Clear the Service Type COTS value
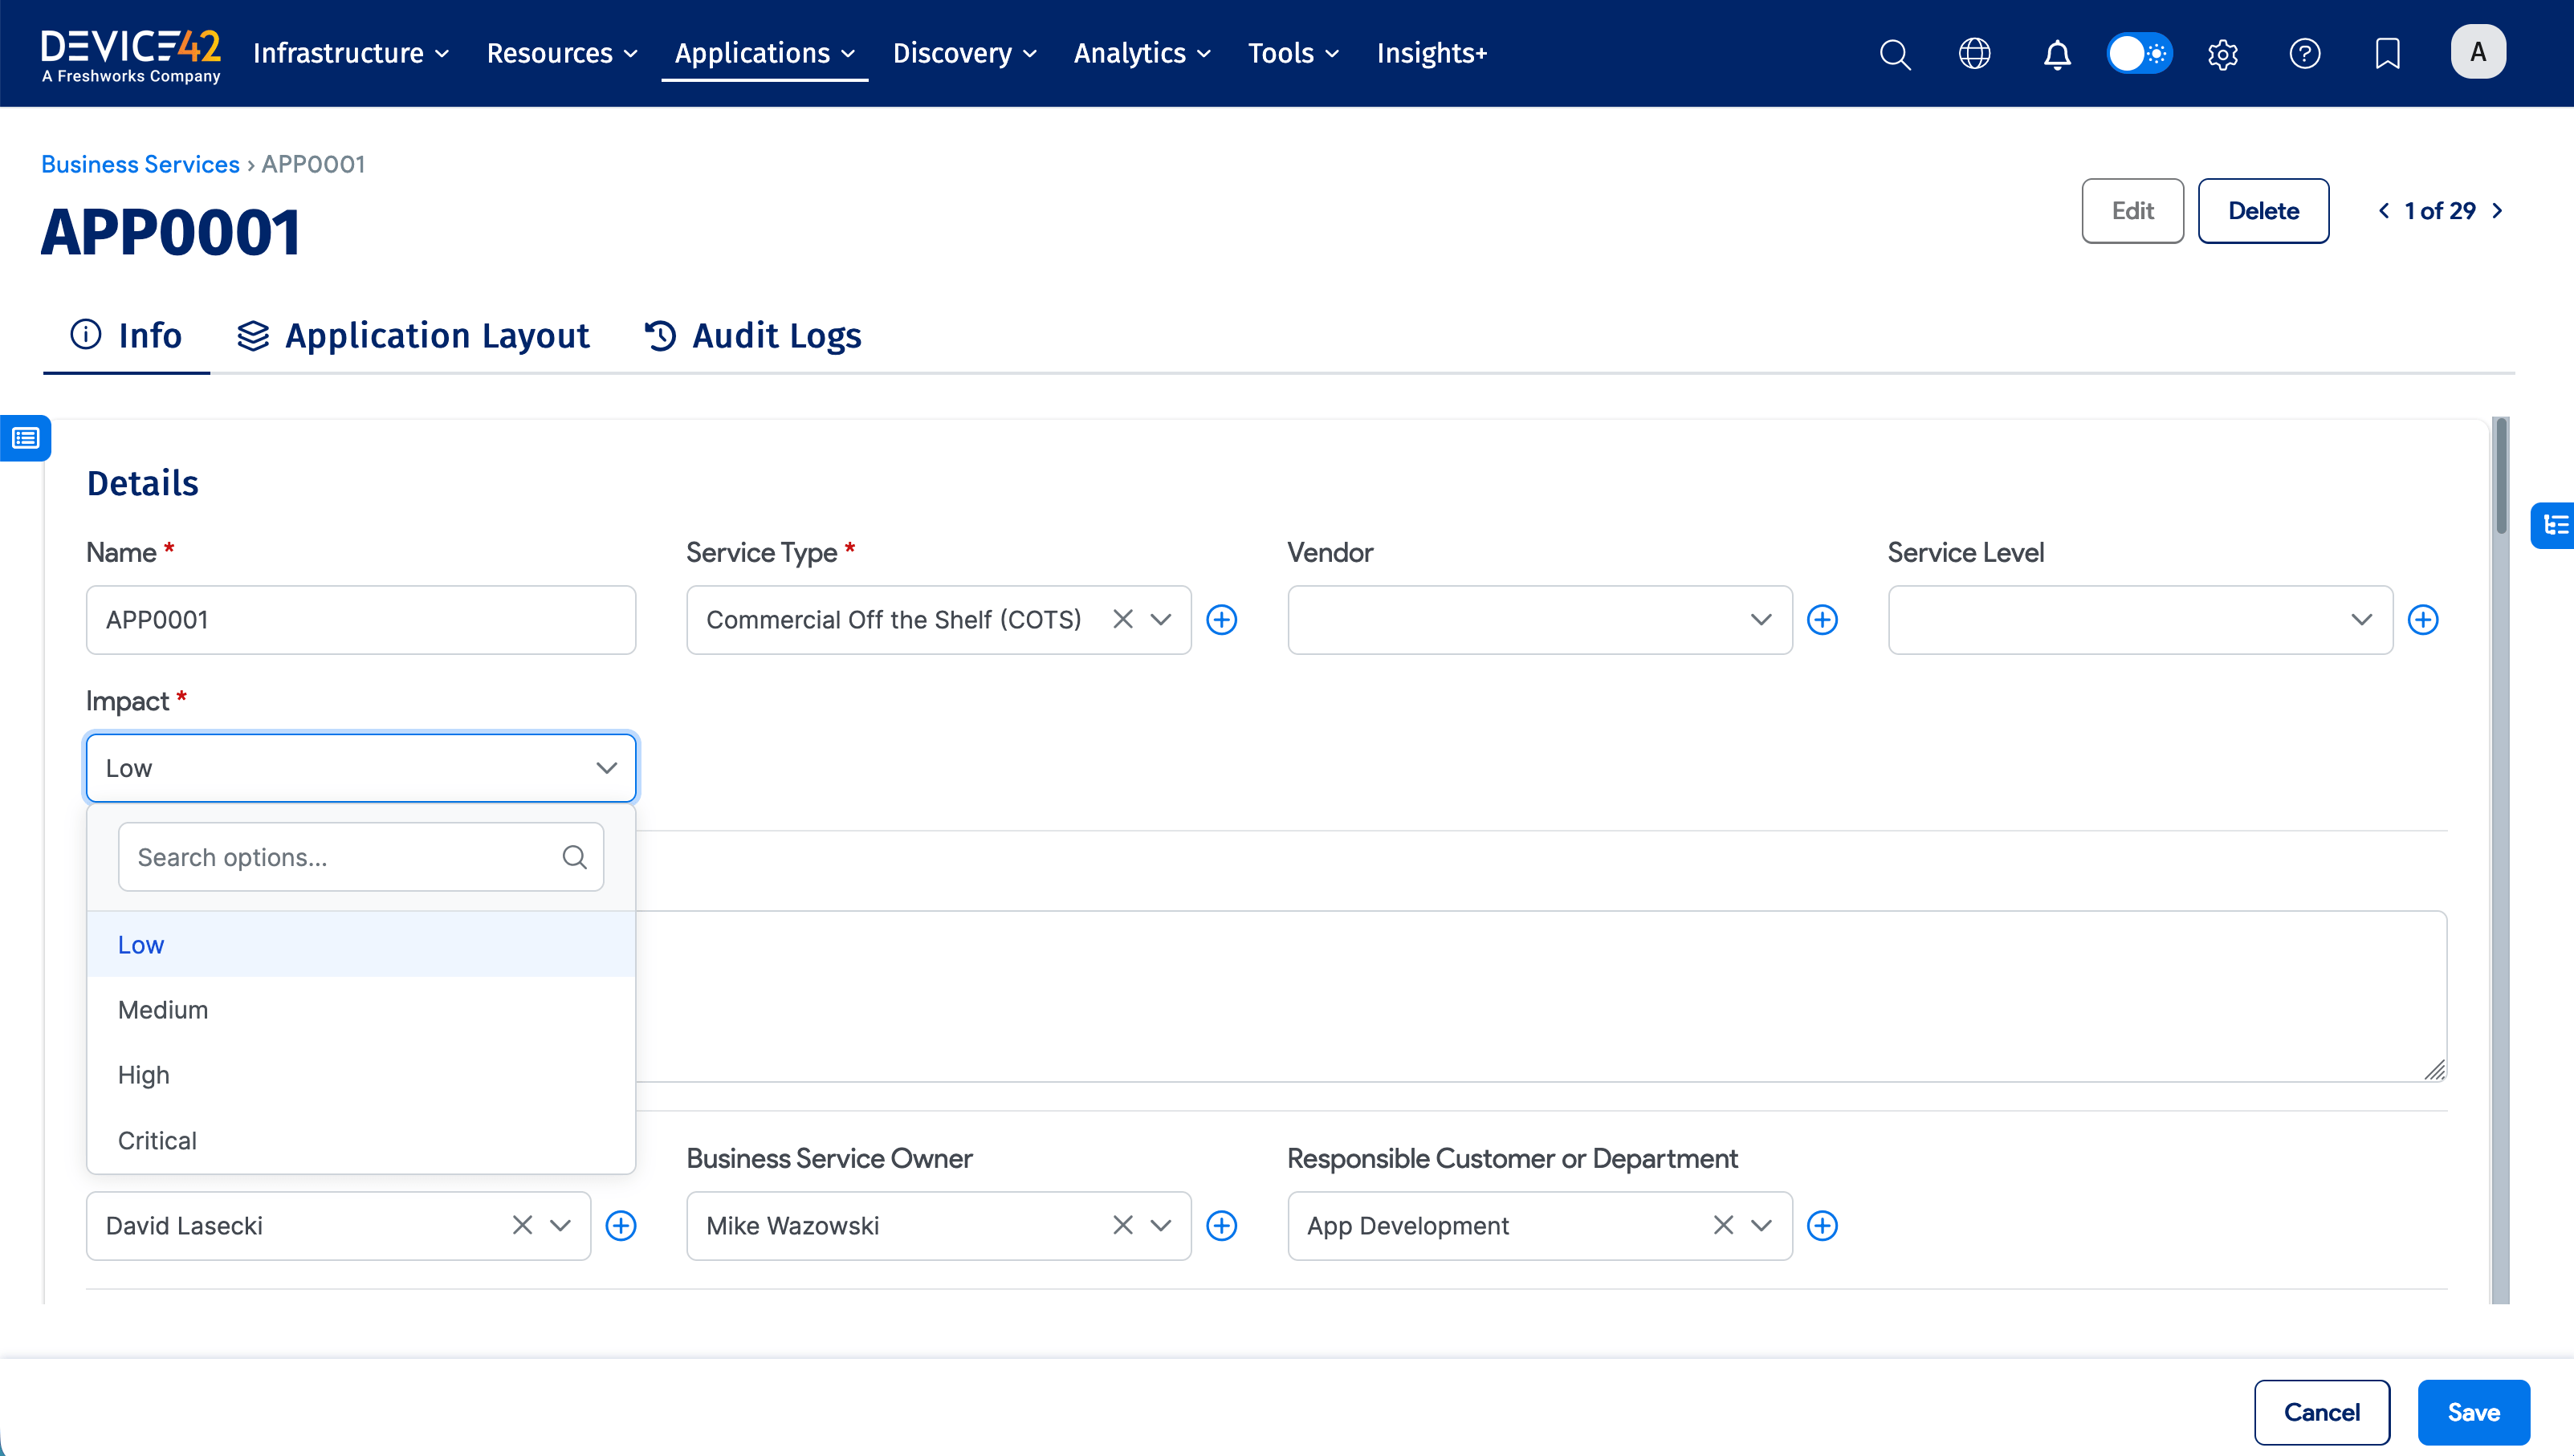The image size is (2574, 1456). [x=1122, y=620]
